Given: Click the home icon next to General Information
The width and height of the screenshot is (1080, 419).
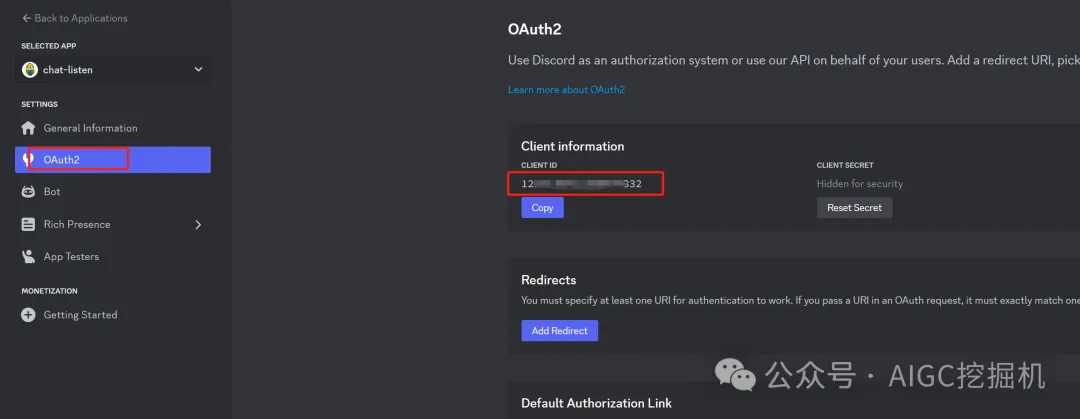Looking at the screenshot, I should coord(28,128).
